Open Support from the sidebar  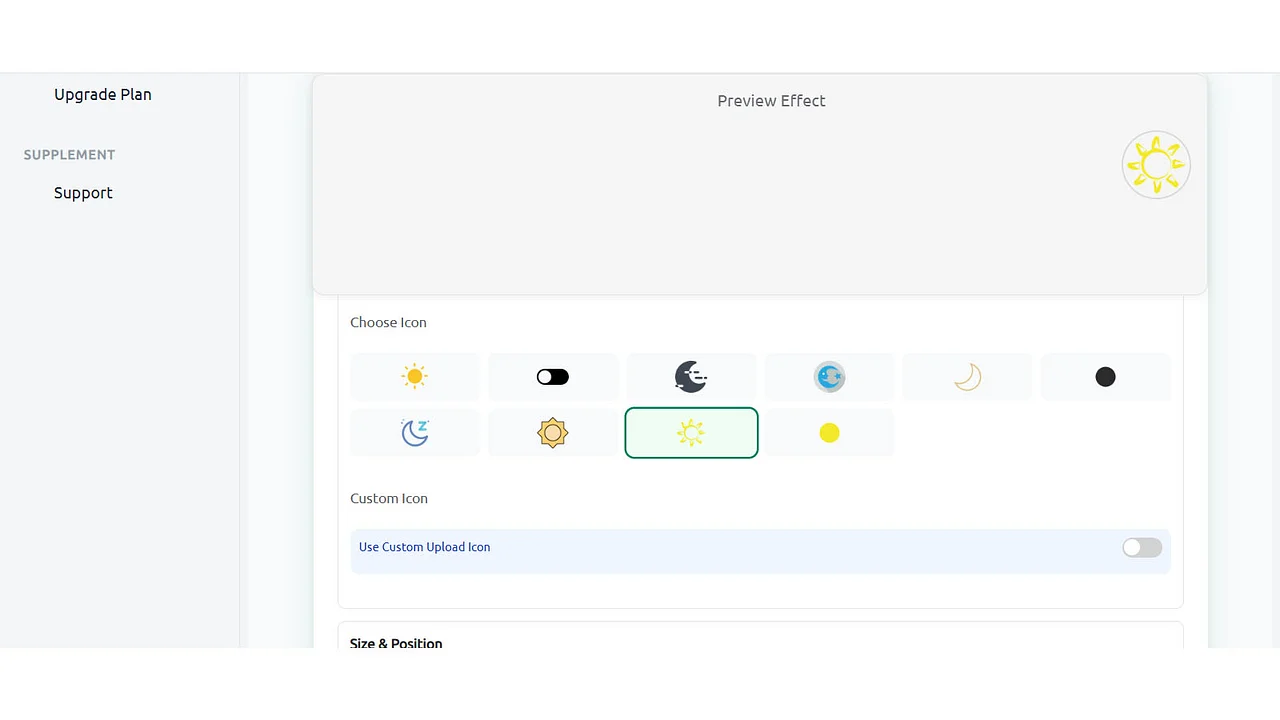click(x=83, y=193)
